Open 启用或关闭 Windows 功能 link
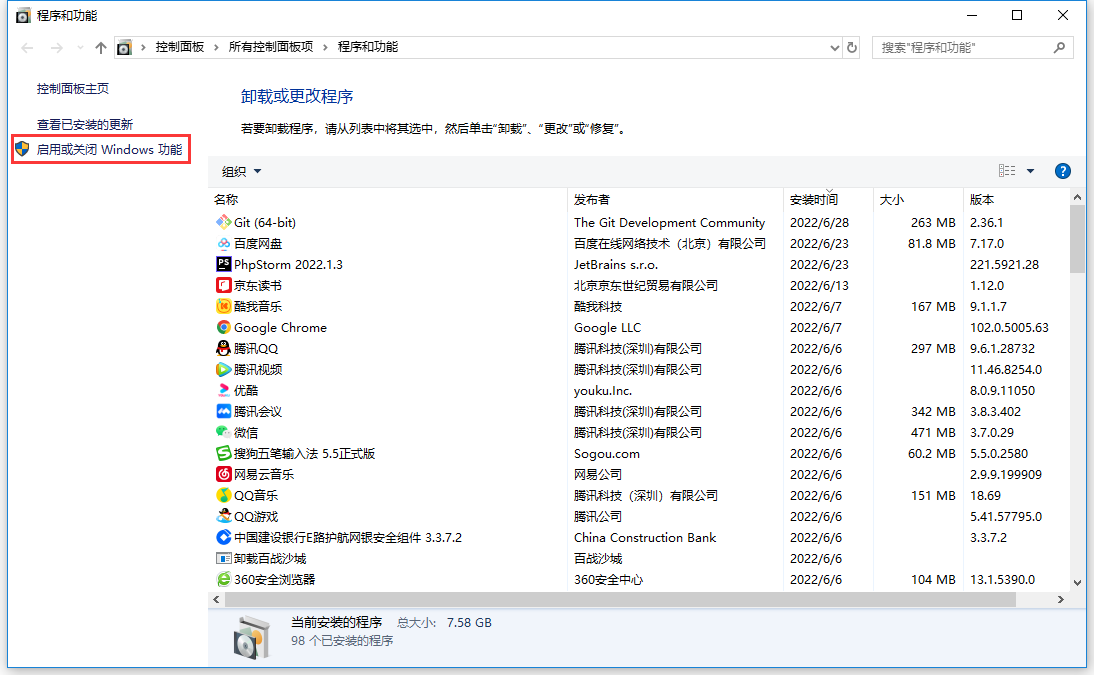The image size is (1094, 675). pyautogui.click(x=110, y=149)
